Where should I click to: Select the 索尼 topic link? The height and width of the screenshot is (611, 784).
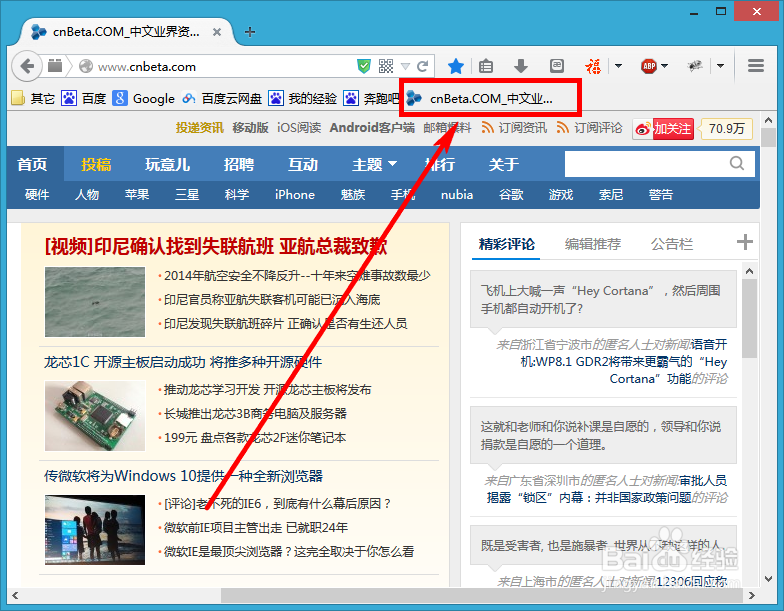coord(611,194)
